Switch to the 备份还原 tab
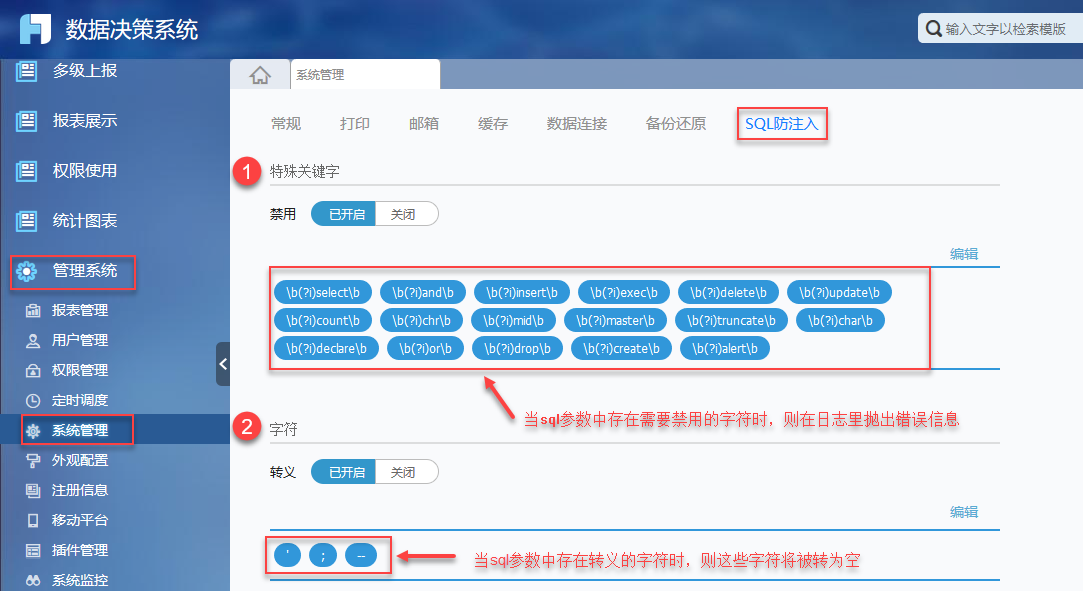Viewport: 1083px width, 591px height. pyautogui.click(x=675, y=124)
